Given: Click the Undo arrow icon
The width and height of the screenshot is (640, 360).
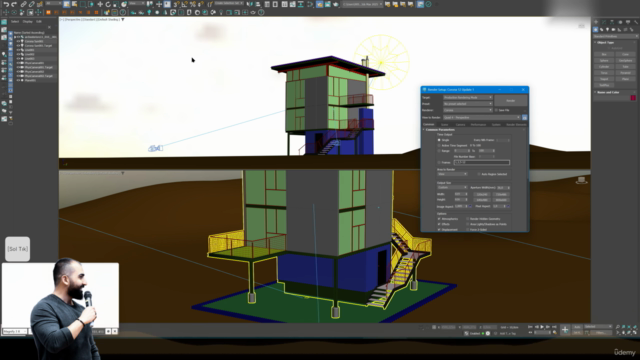Looking at the screenshot, I should pos(6,4).
